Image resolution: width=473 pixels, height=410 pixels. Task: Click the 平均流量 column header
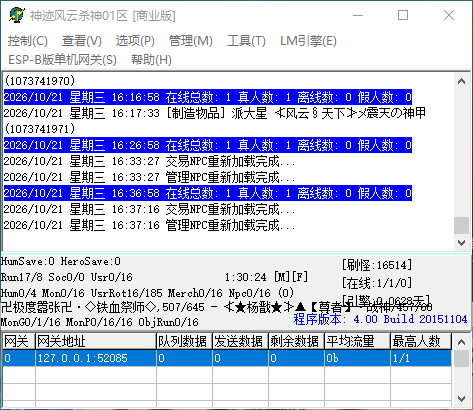coord(357,341)
